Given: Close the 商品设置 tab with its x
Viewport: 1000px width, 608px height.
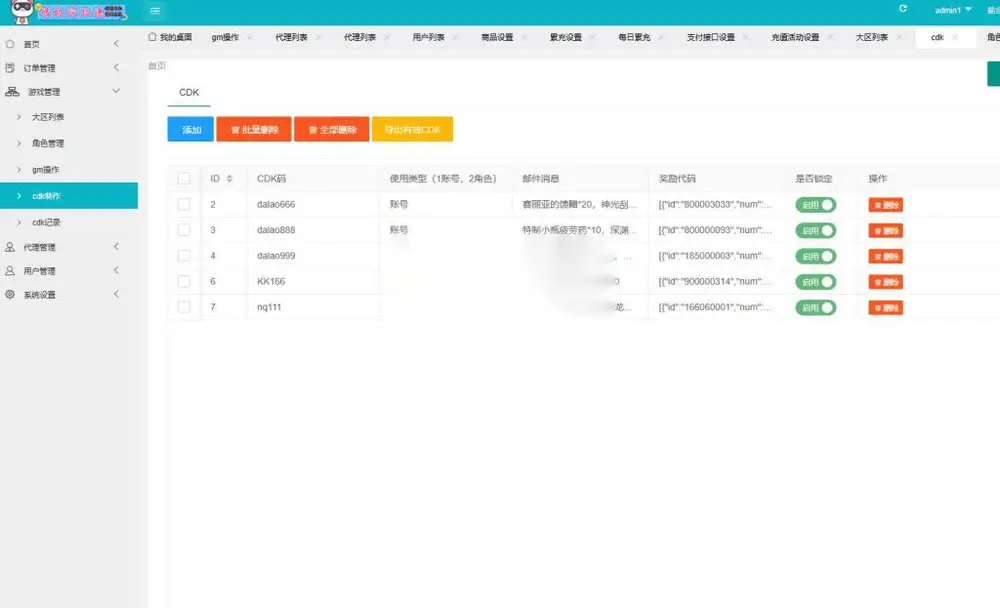Looking at the screenshot, I should click(524, 38).
